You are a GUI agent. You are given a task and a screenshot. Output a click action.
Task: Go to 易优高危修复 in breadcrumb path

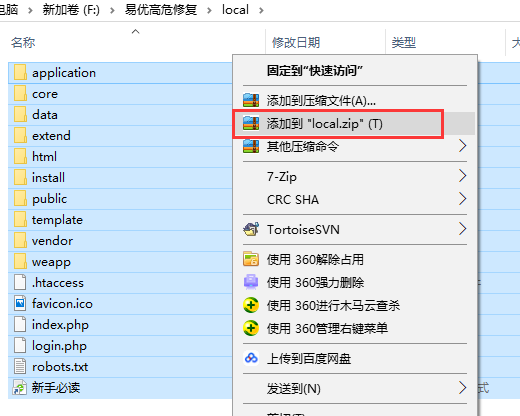(x=161, y=10)
